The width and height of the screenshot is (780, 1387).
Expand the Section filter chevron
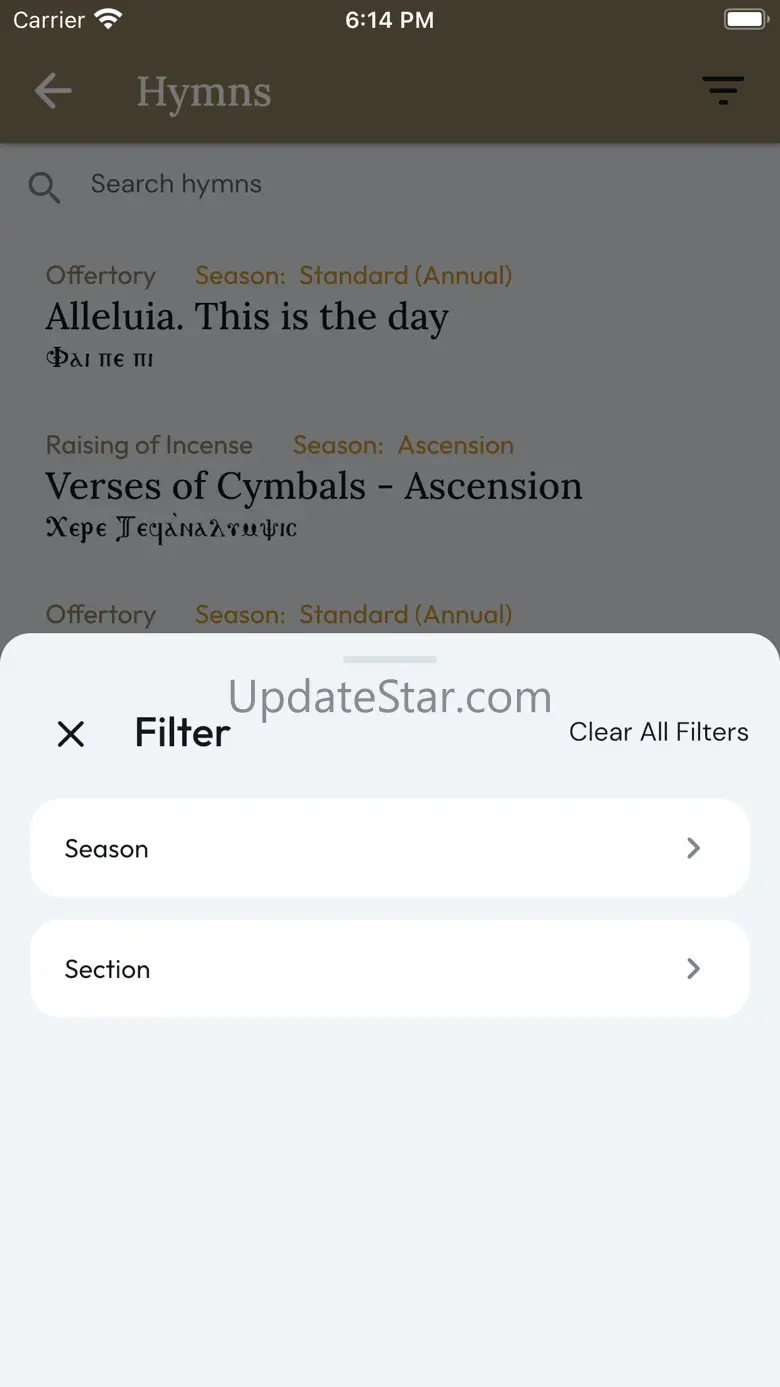click(x=693, y=968)
